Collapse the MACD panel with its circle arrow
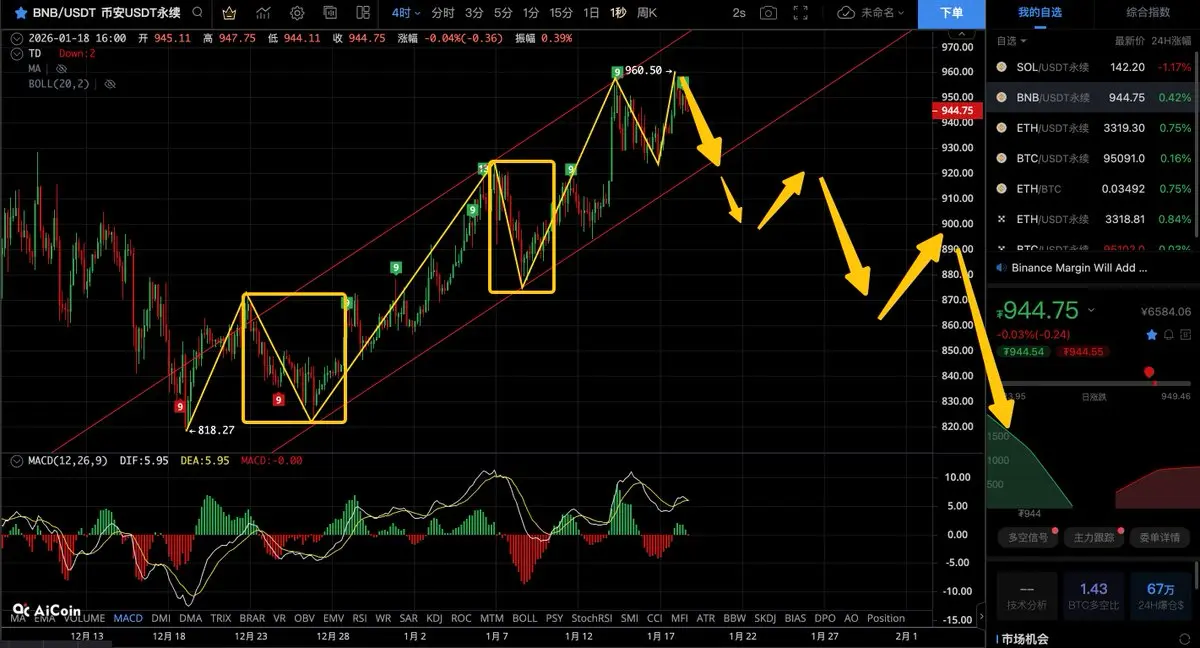This screenshot has height=648, width=1200. coord(15,461)
